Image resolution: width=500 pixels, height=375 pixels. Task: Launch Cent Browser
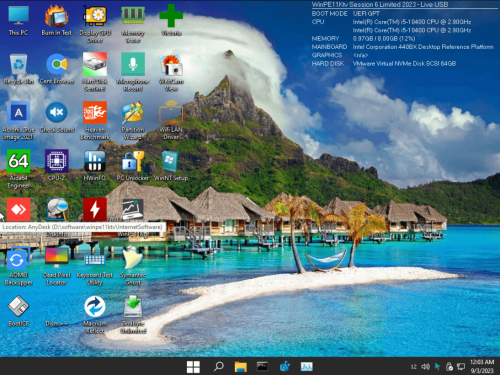coord(57,69)
